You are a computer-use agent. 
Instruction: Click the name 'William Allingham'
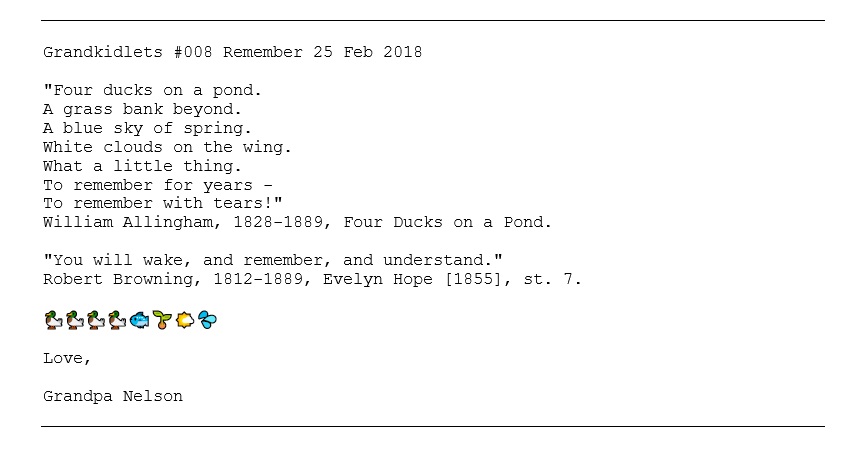tap(128, 222)
